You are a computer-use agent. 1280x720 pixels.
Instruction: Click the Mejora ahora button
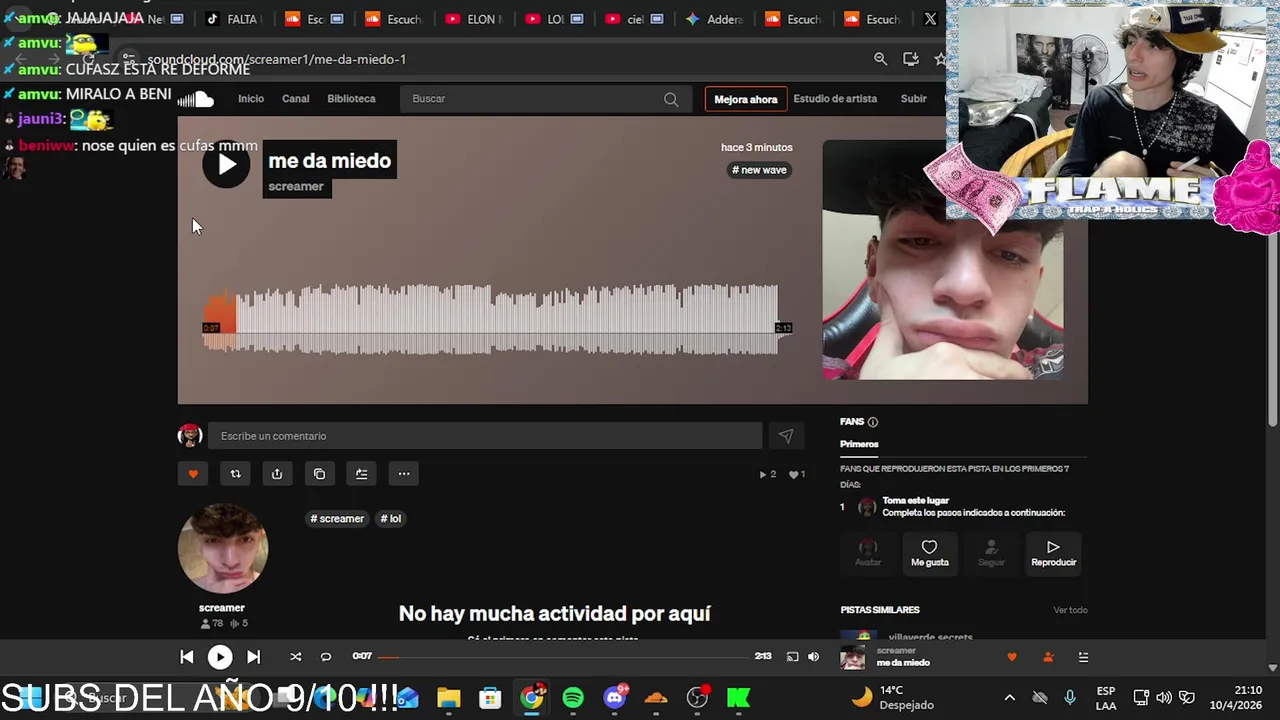(x=746, y=99)
